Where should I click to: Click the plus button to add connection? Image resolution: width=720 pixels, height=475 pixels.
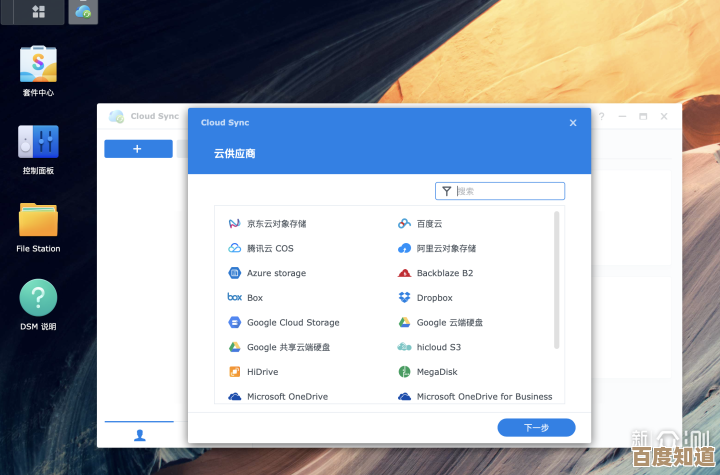138,148
